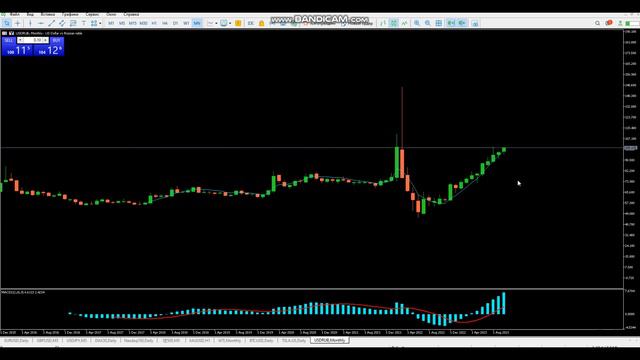Click the yellow lock icon
Image resolution: width=640 pixels, height=360 pixels.
(262, 23)
